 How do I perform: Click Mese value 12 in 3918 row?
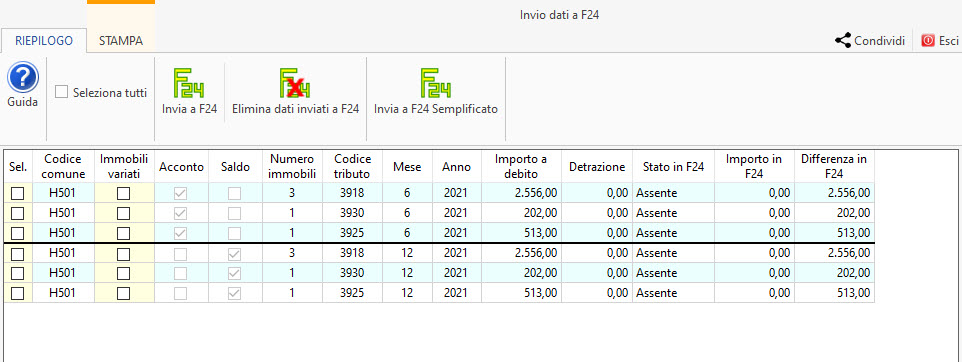(407, 253)
